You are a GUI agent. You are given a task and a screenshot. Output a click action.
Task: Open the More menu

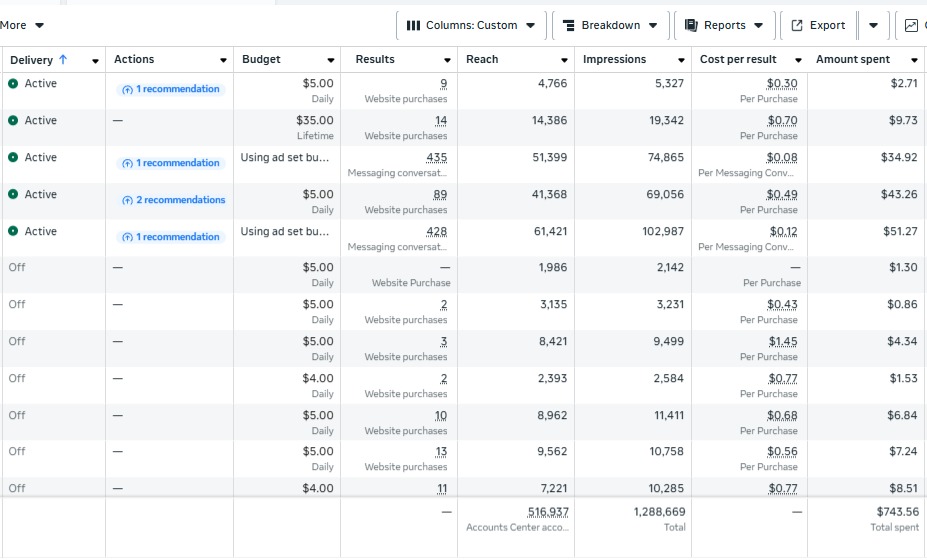coord(22,25)
